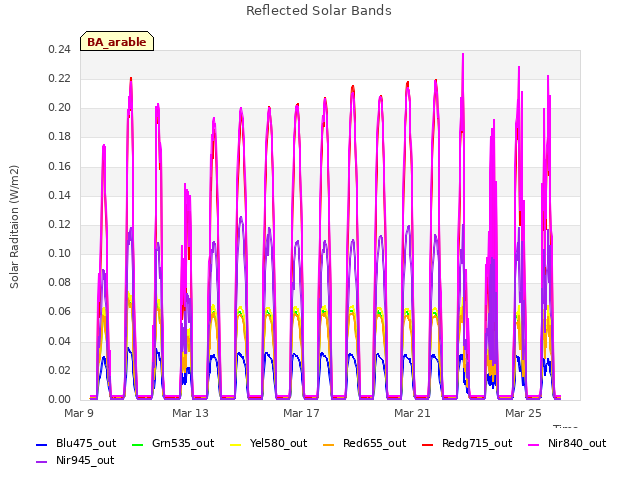This screenshot has height=480, width=640.
Task: Click the Mar 17 x-axis tick label
Action: (x=301, y=413)
